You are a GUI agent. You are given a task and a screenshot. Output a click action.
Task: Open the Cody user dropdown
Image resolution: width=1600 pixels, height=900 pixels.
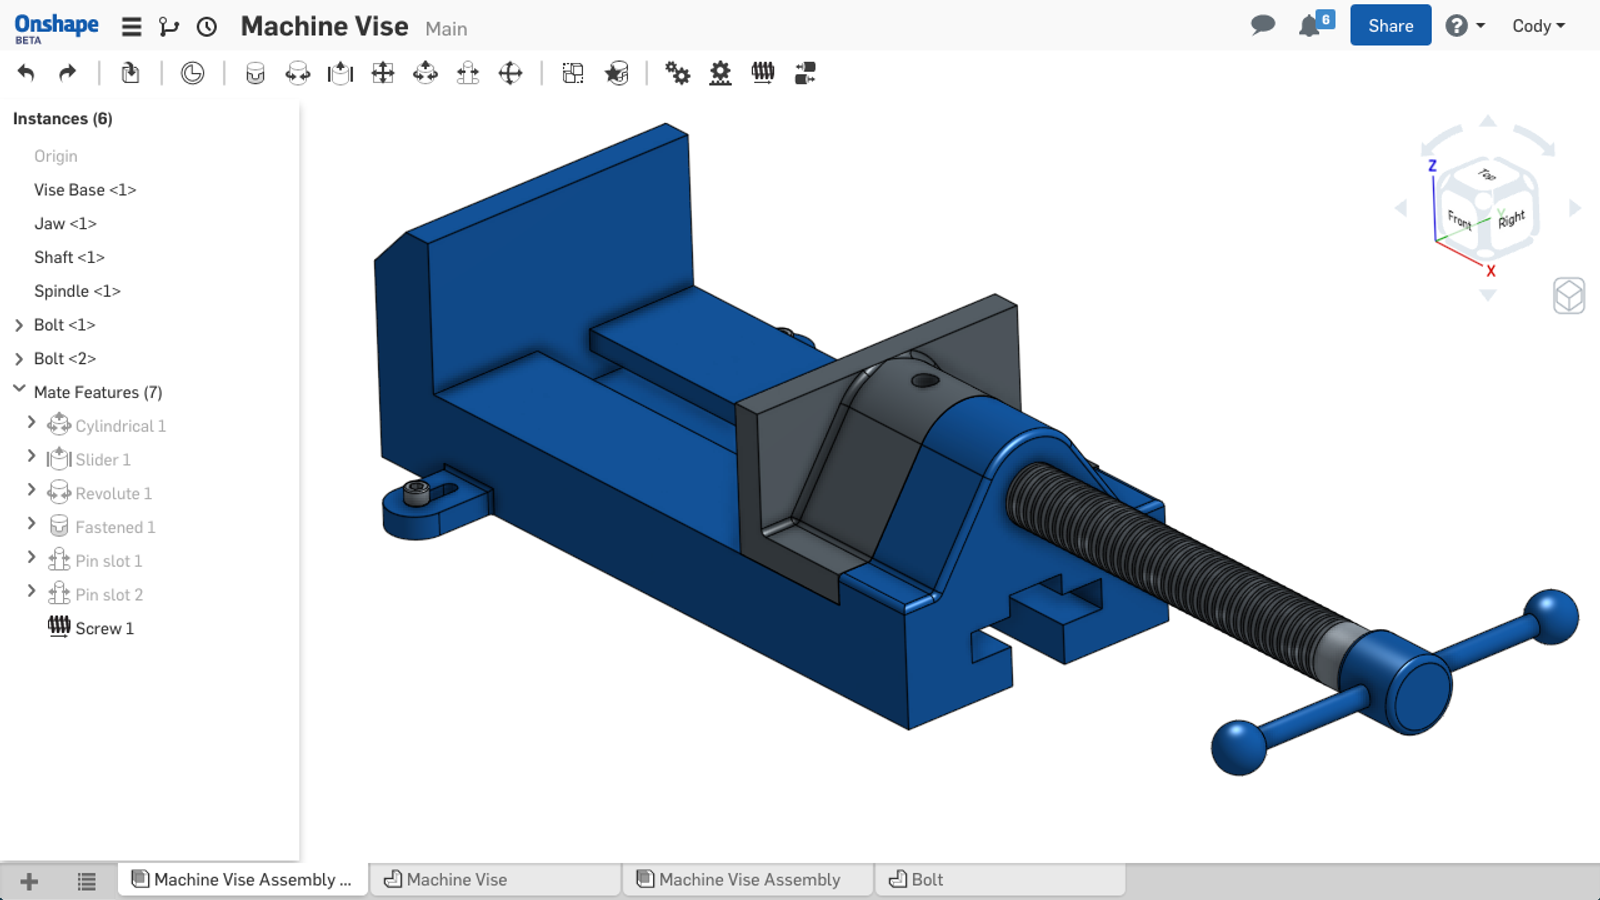pos(1538,26)
